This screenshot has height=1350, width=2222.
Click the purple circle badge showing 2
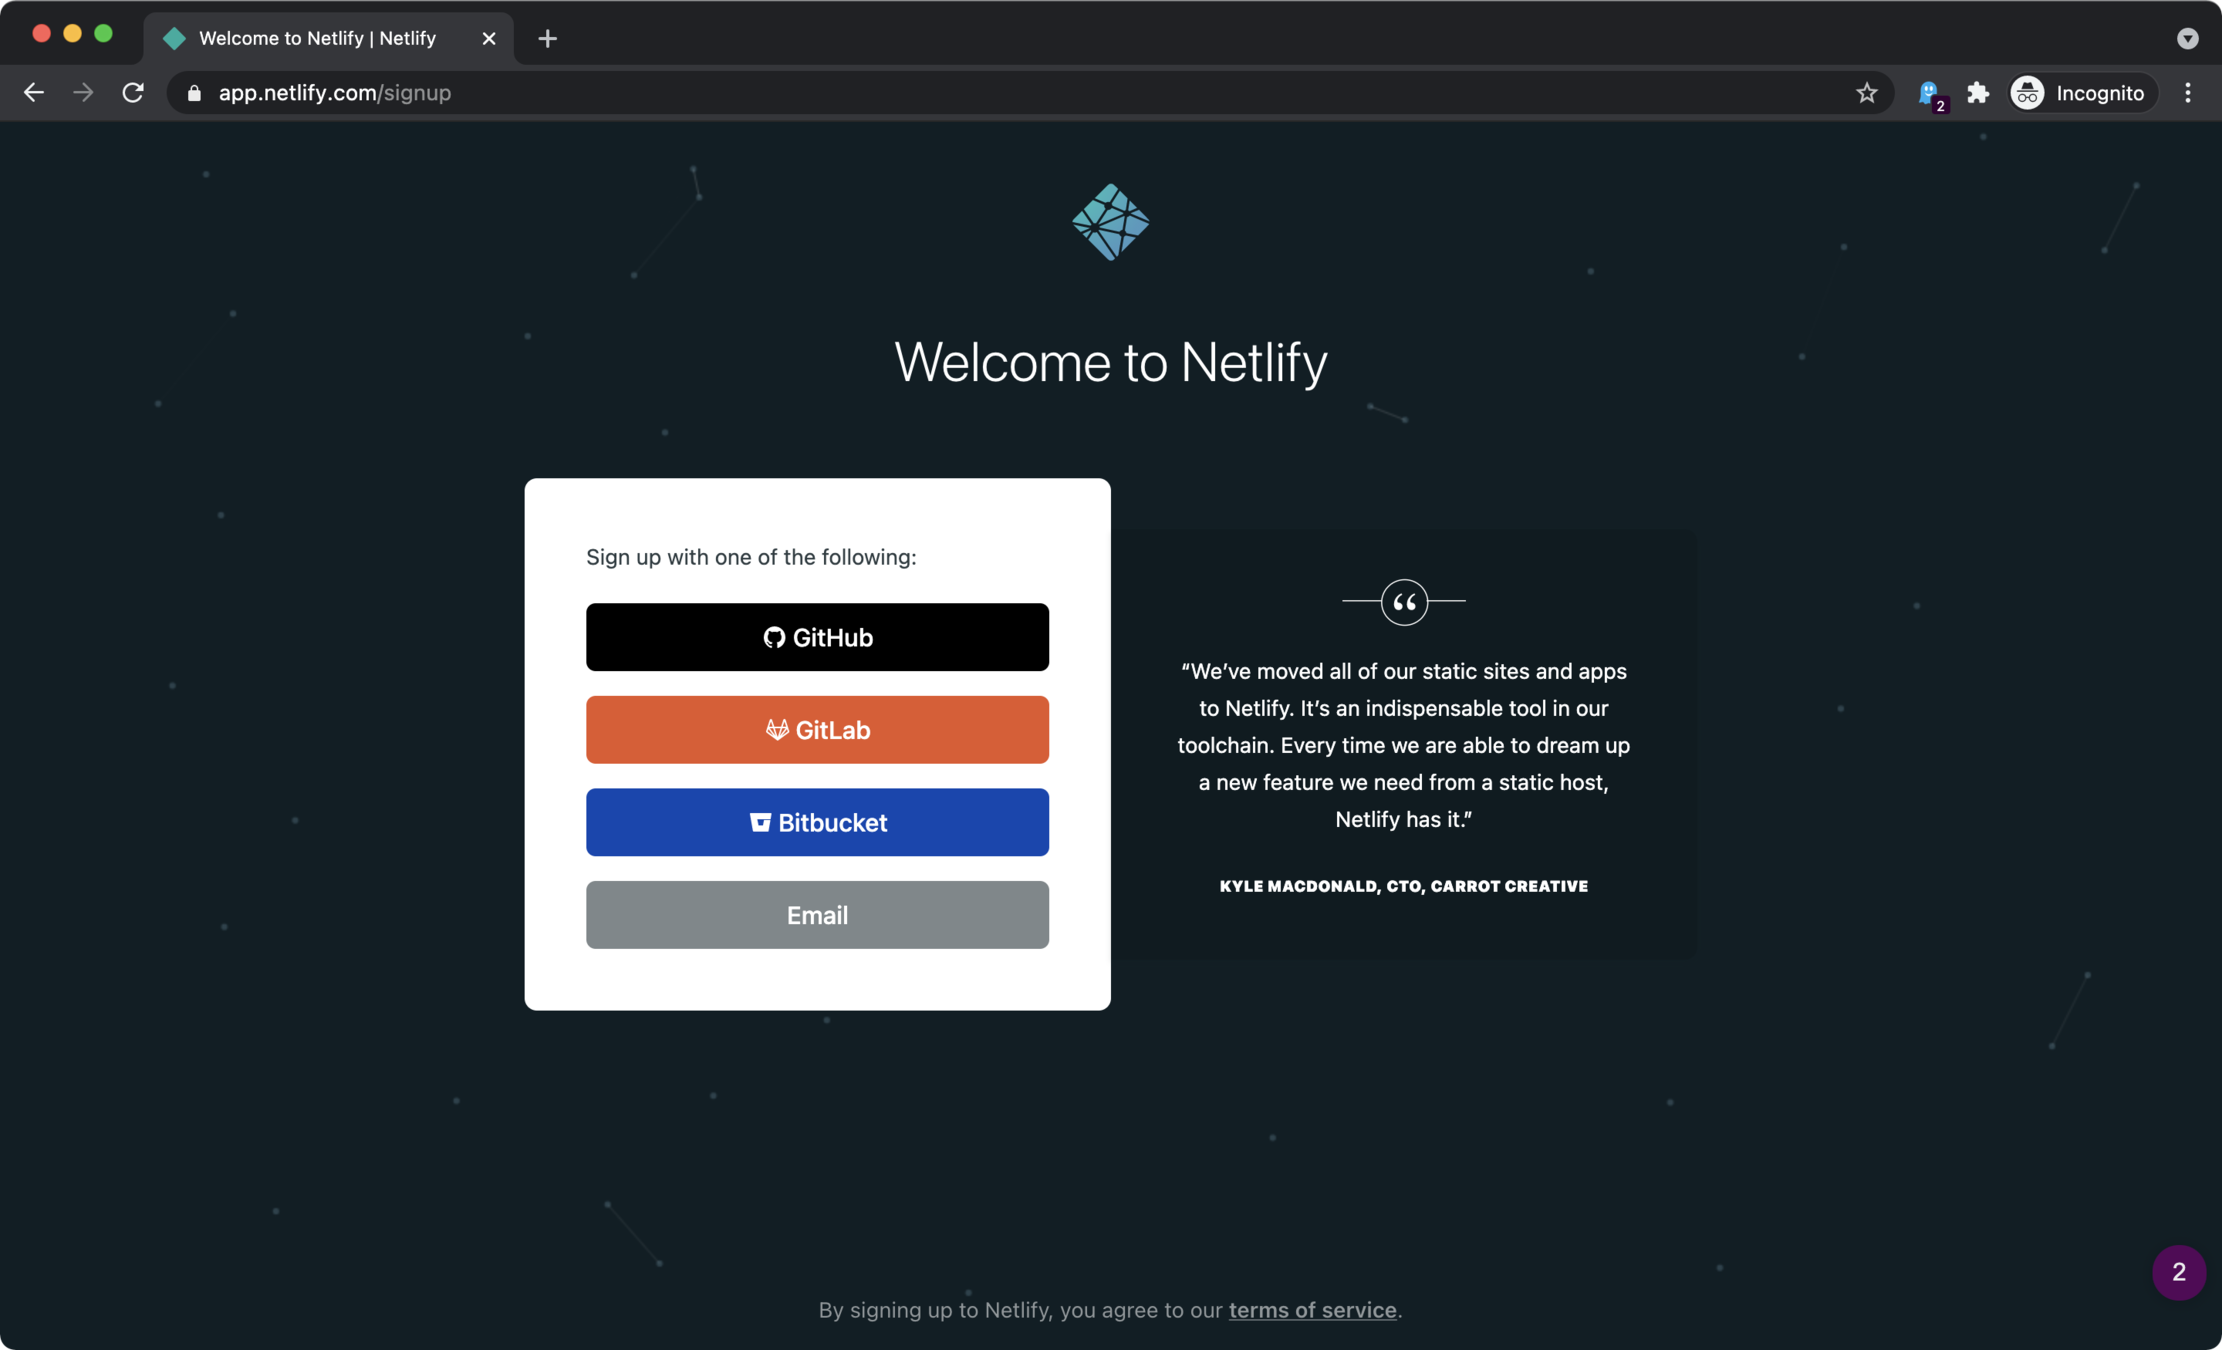(x=2178, y=1272)
